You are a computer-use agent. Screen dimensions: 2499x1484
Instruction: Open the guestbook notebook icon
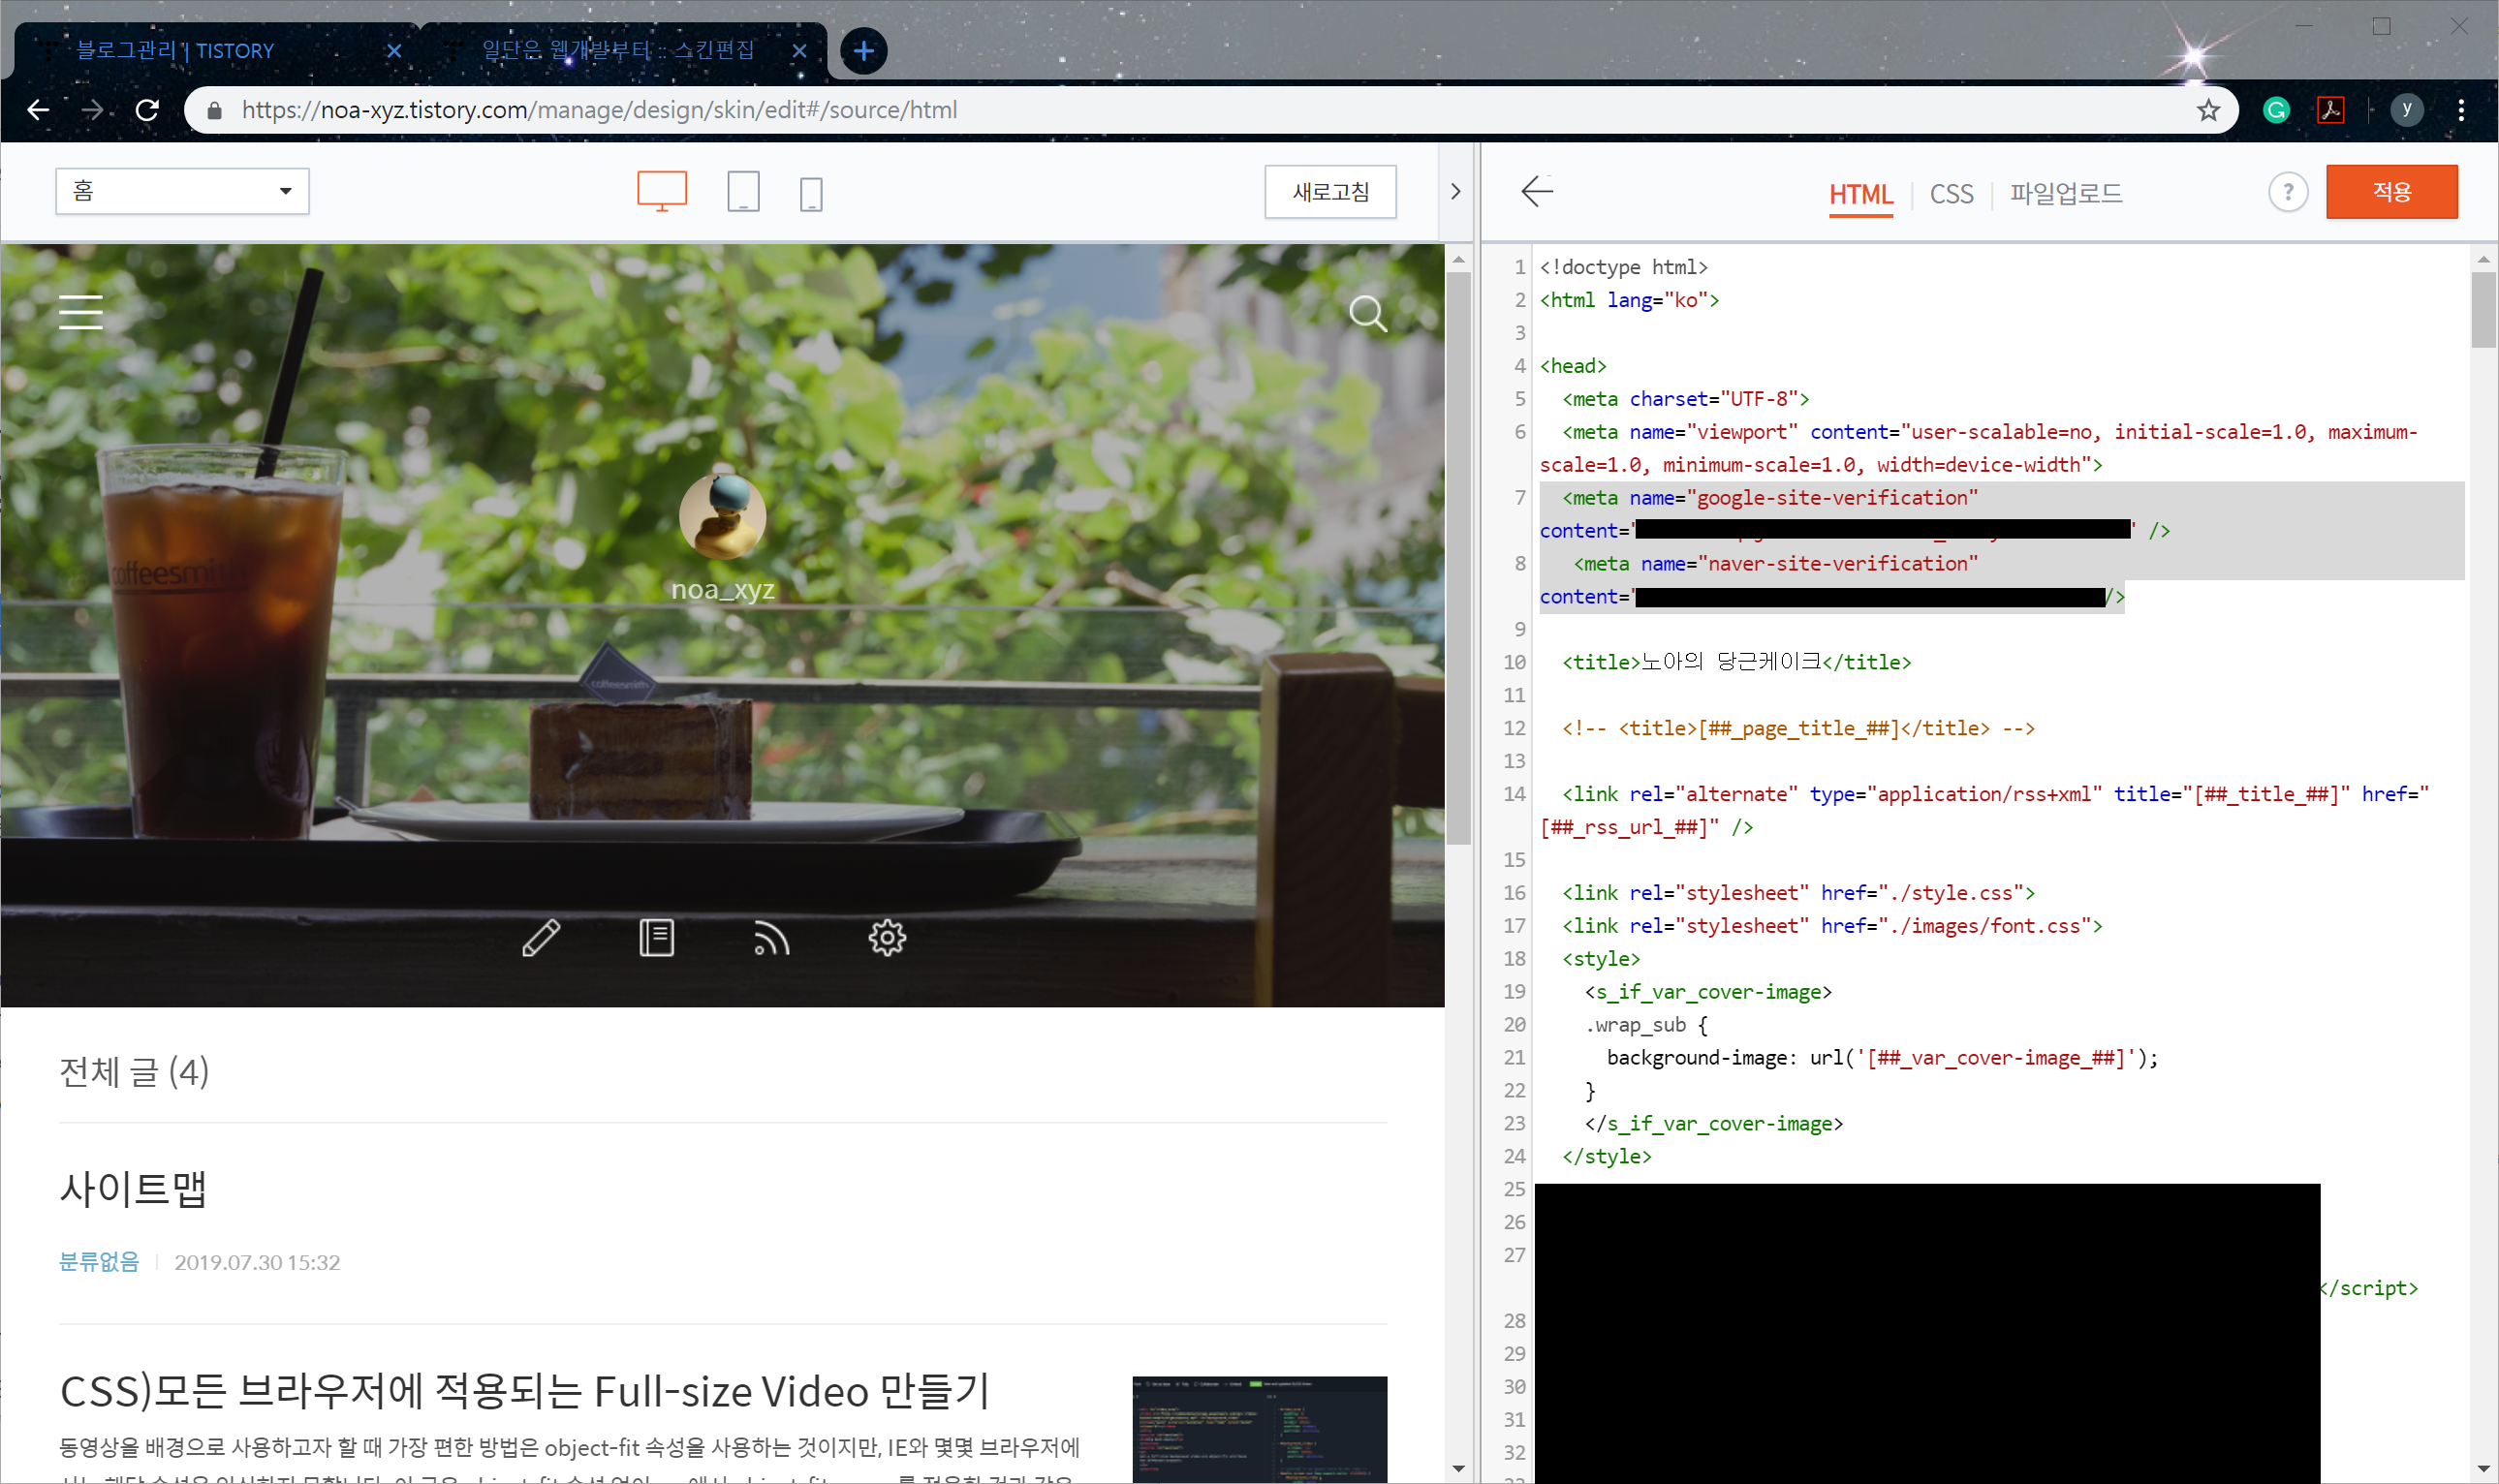point(656,938)
